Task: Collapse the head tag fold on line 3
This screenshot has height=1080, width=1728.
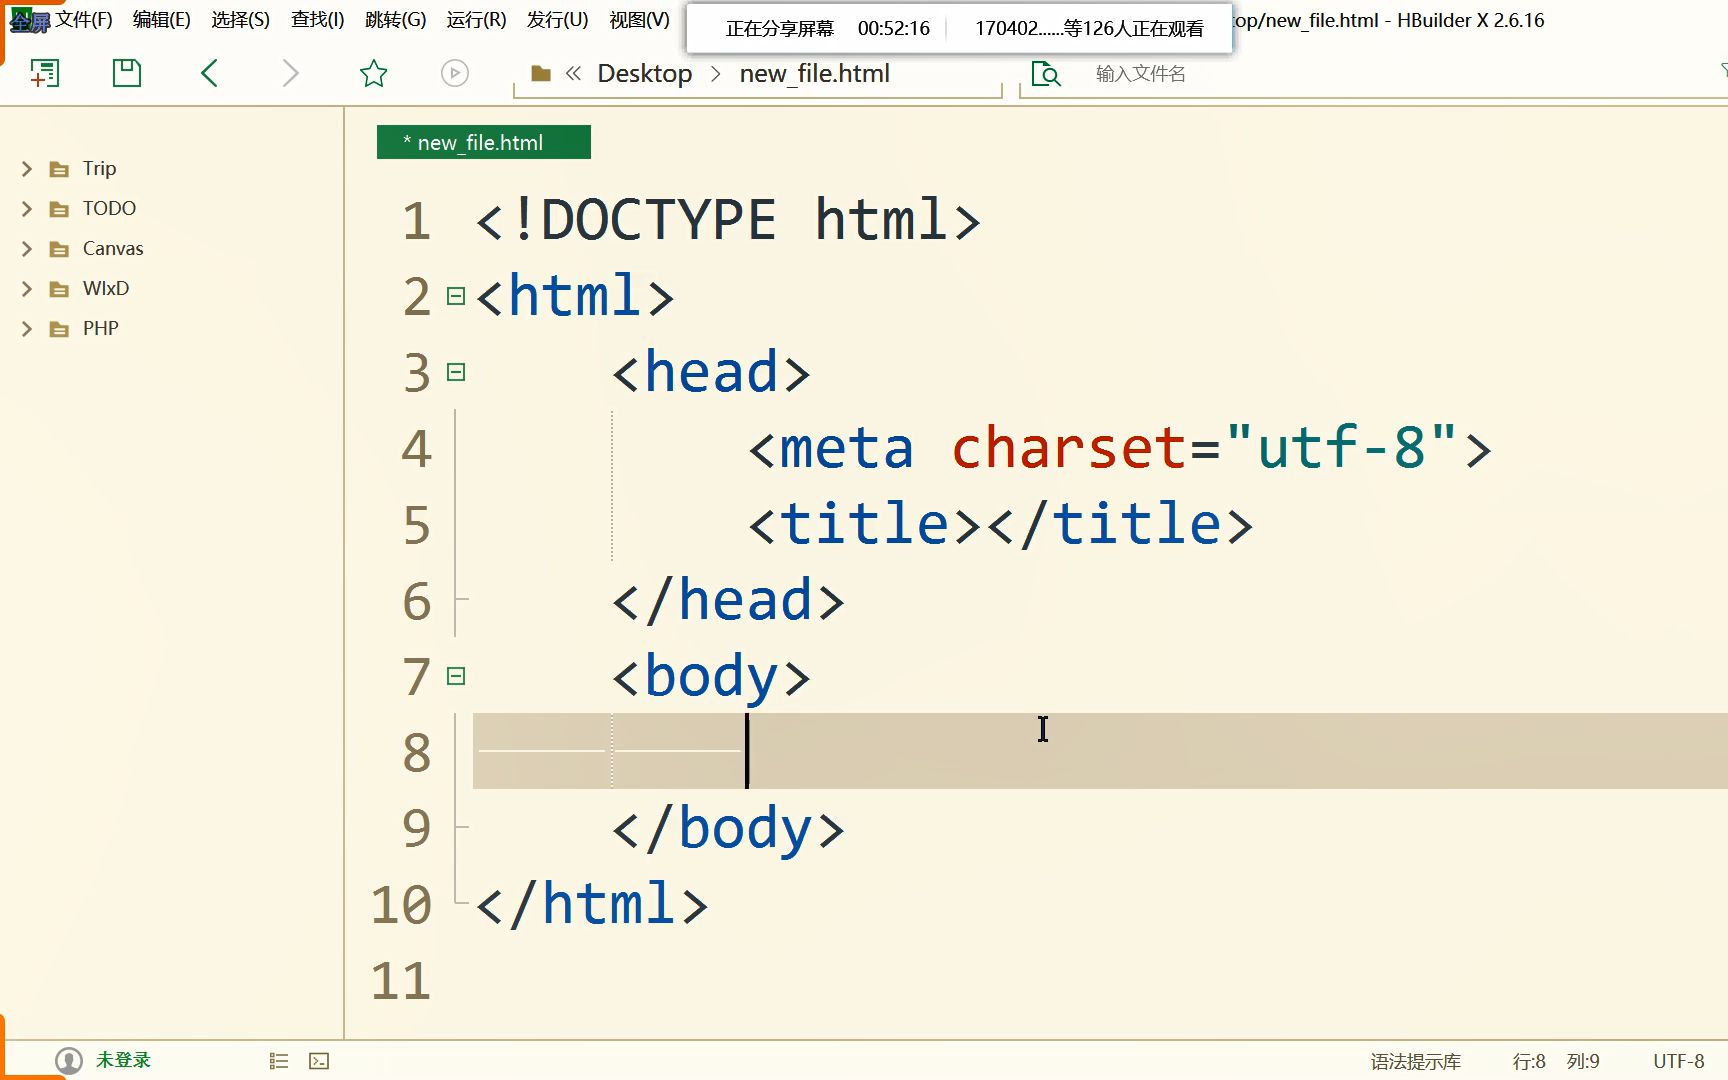Action: coord(456,372)
